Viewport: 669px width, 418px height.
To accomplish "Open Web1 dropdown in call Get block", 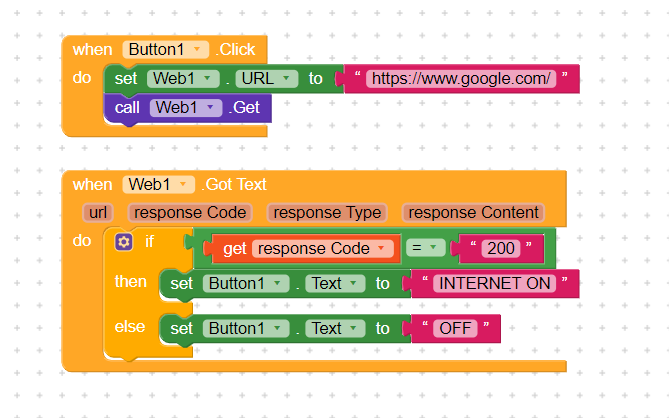I will point(186,107).
